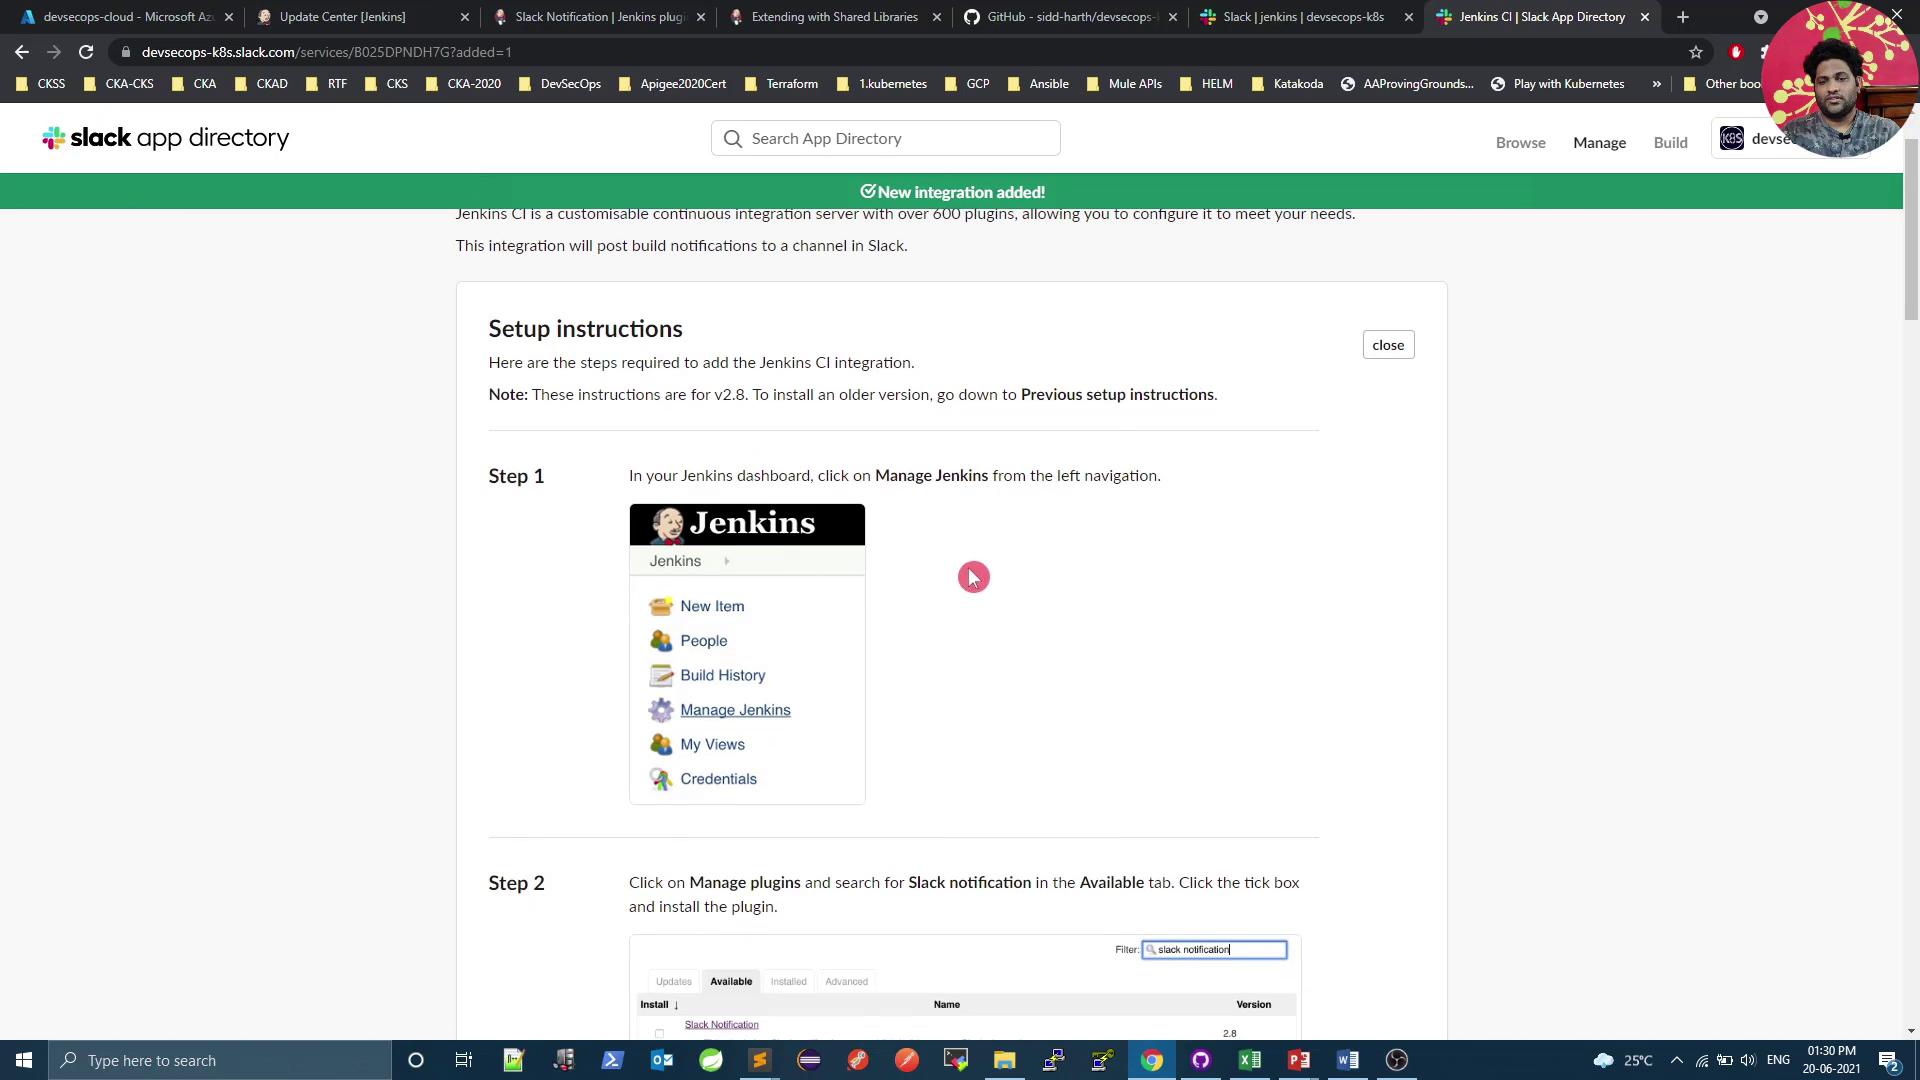Bookmark page with the star icon
The height and width of the screenshot is (1080, 1920).
[x=1696, y=52]
